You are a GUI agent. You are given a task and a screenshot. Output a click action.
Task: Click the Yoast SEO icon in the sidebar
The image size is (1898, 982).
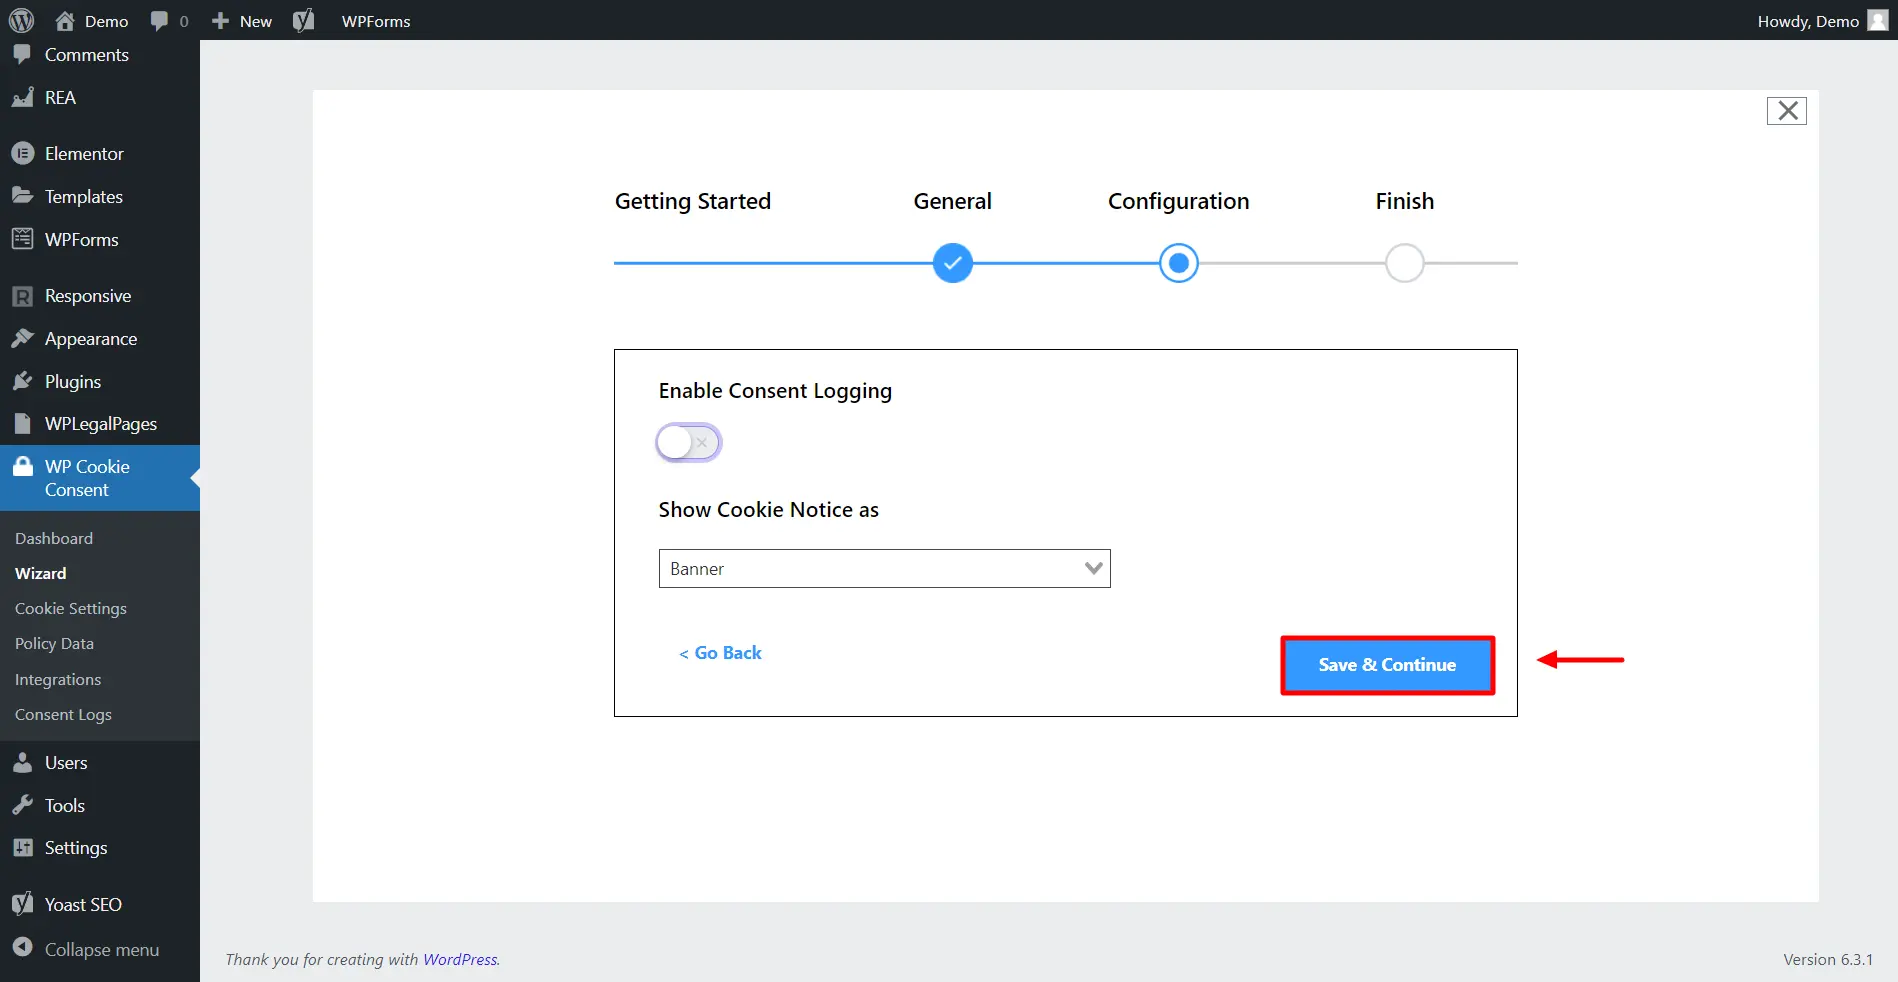22,903
